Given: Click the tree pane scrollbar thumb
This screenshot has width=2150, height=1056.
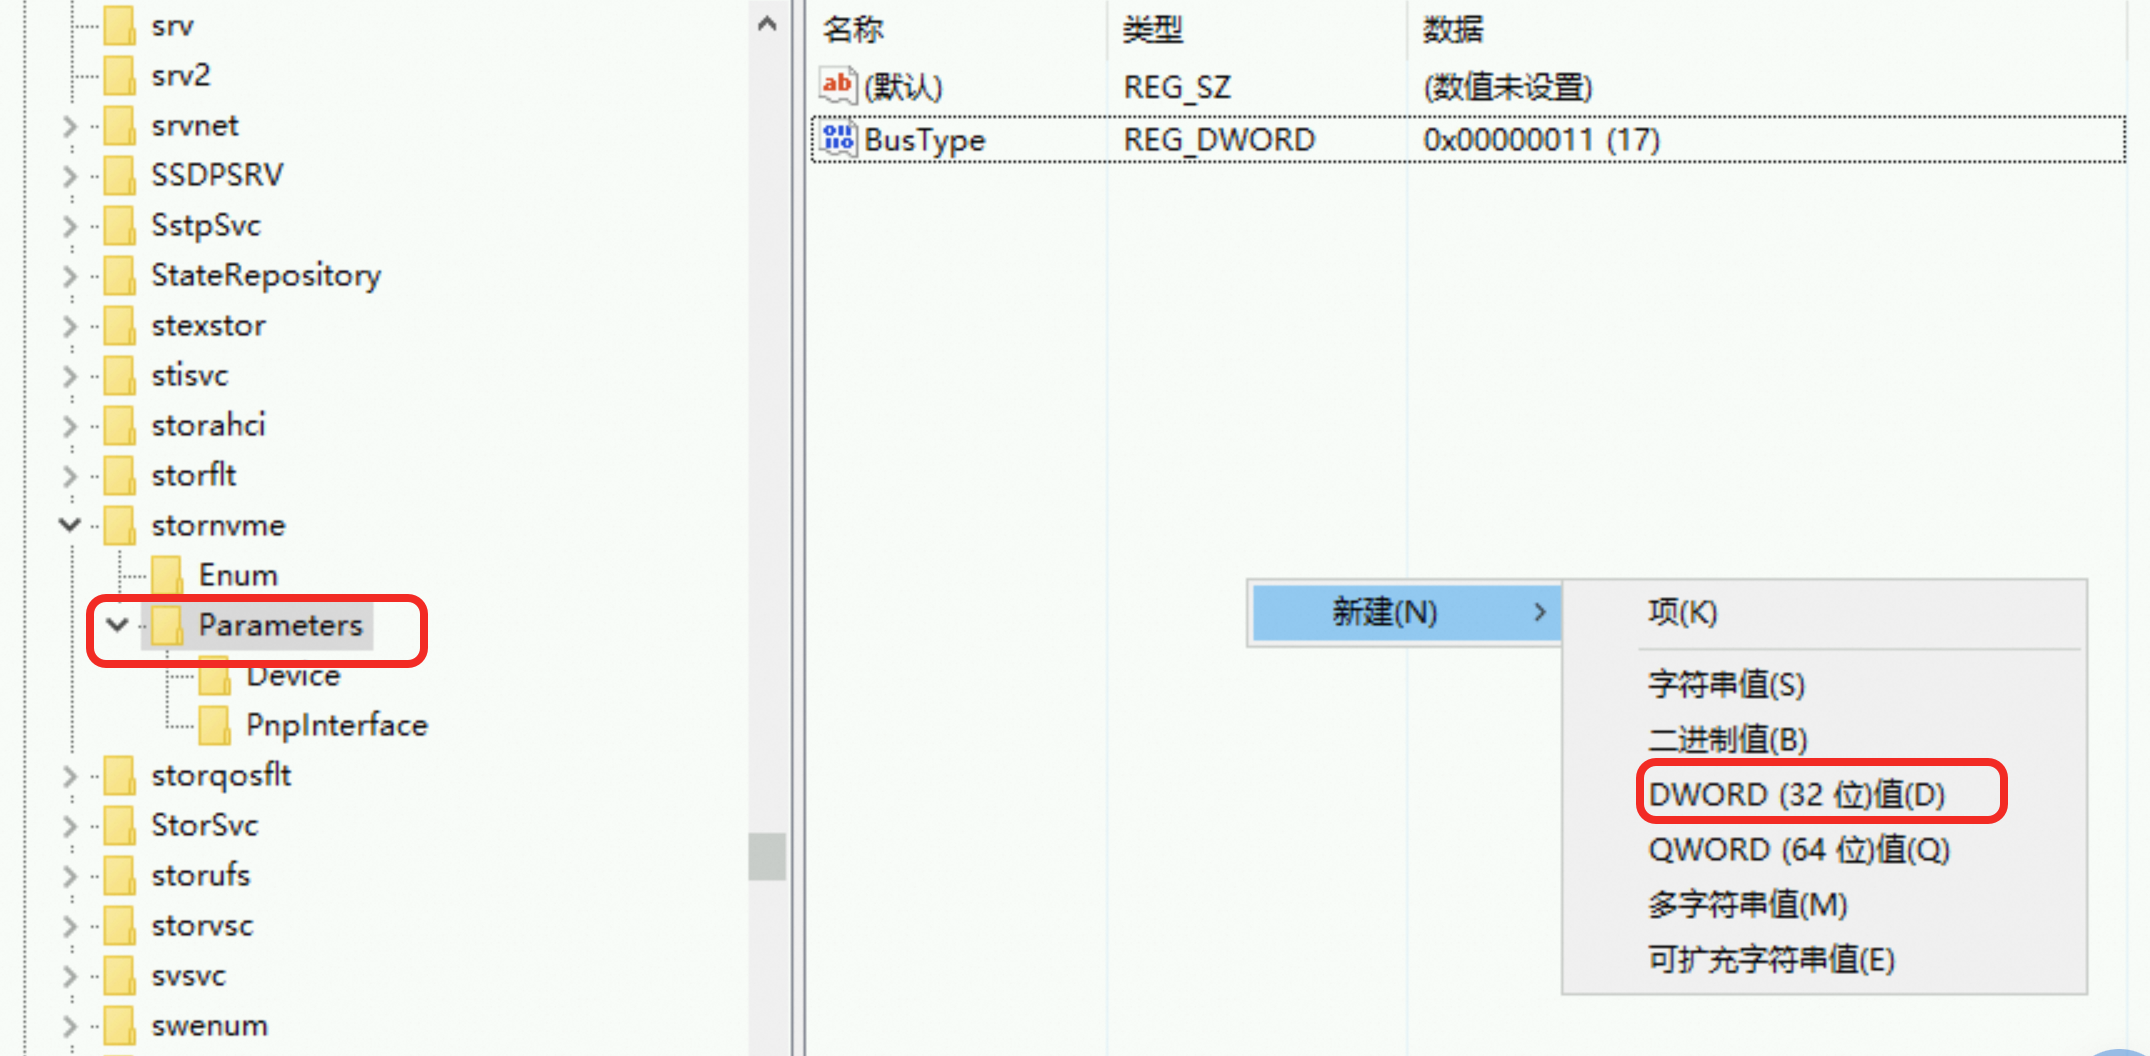Looking at the screenshot, I should click(767, 856).
